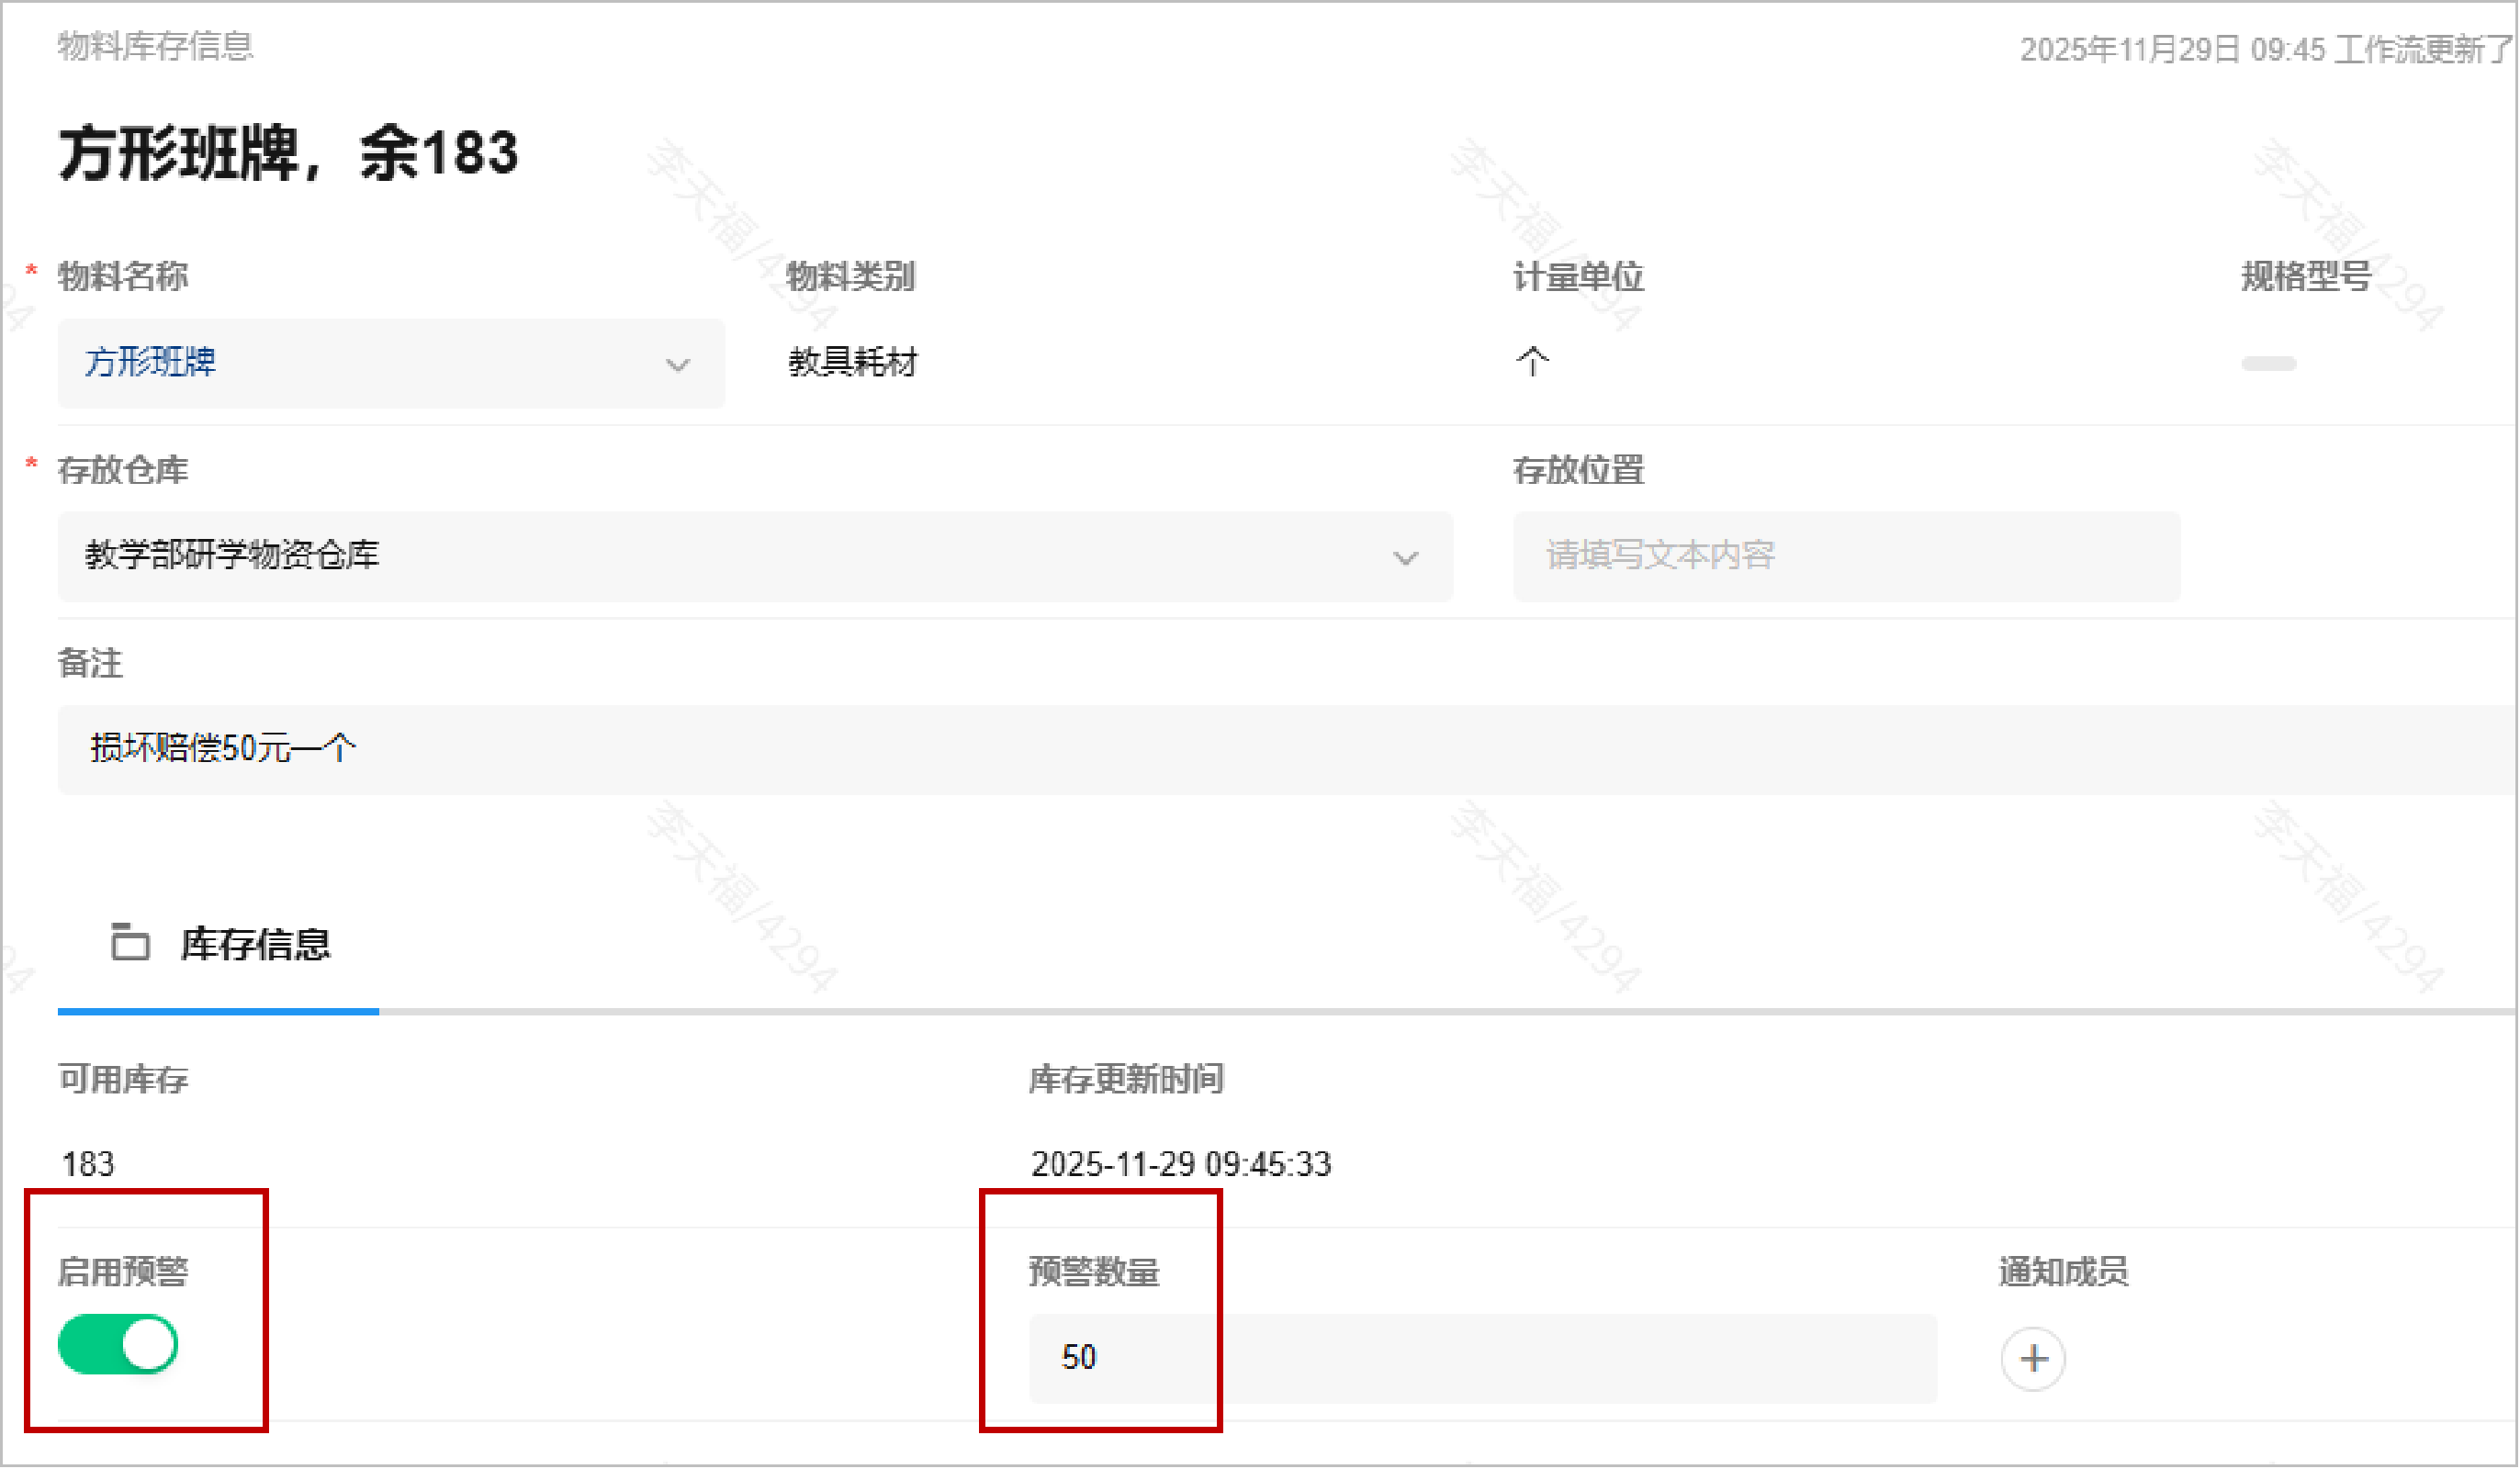Click the 方形班牌，余183 title heading
The image size is (2520, 1469).
click(x=288, y=153)
